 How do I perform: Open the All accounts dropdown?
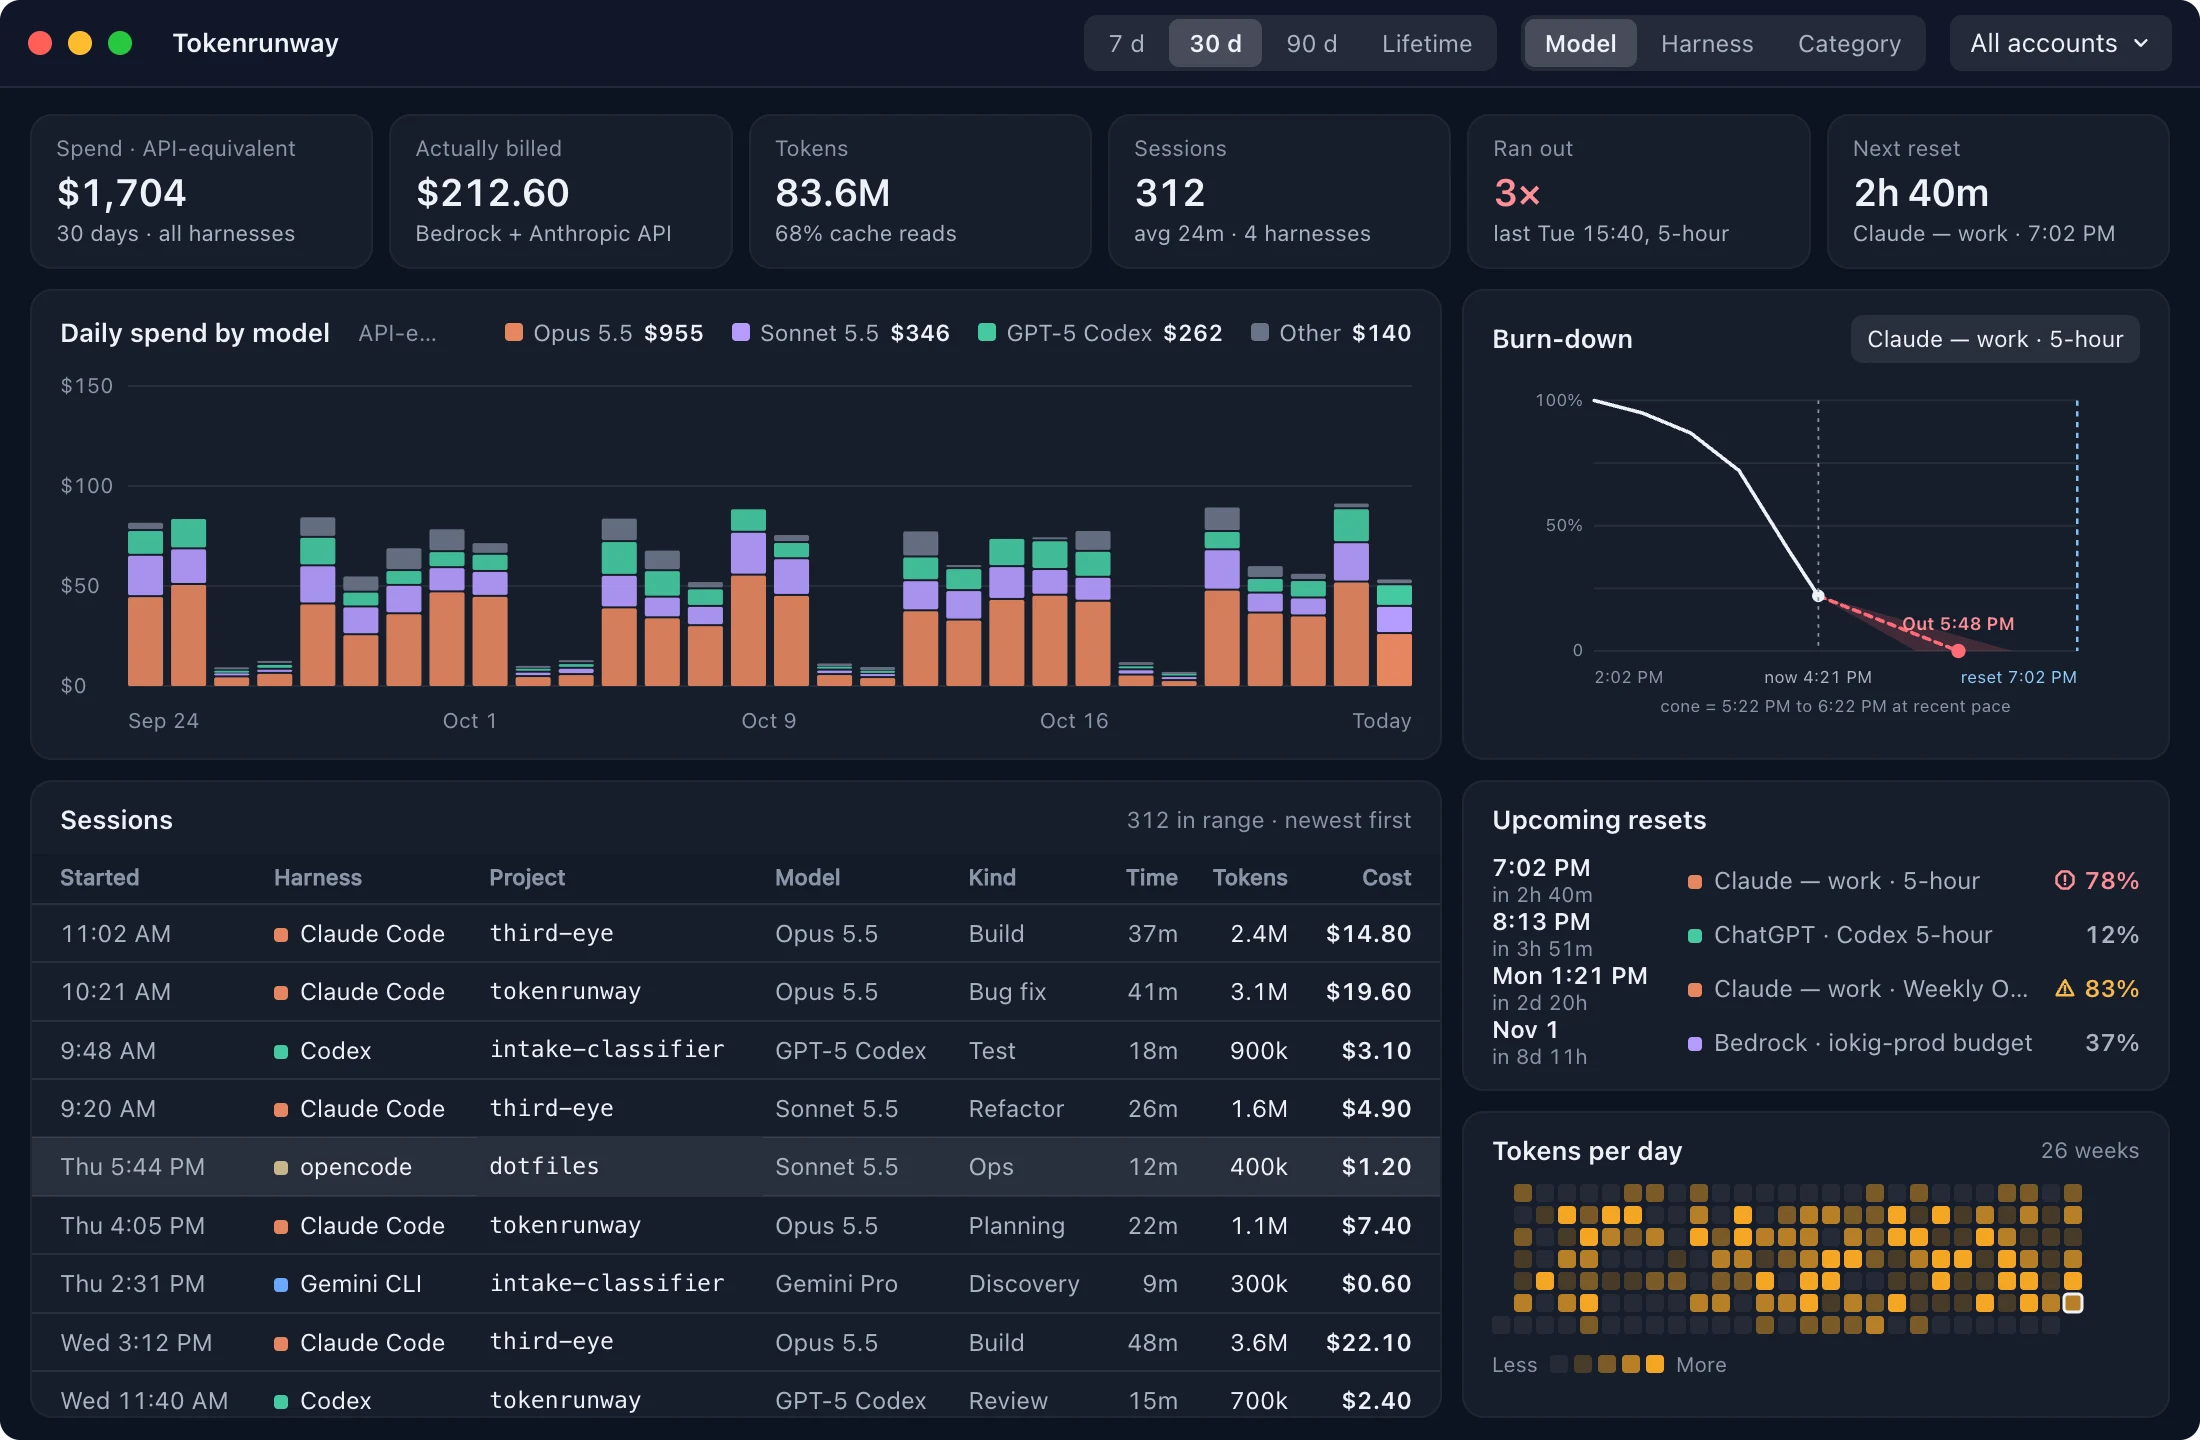[2060, 43]
